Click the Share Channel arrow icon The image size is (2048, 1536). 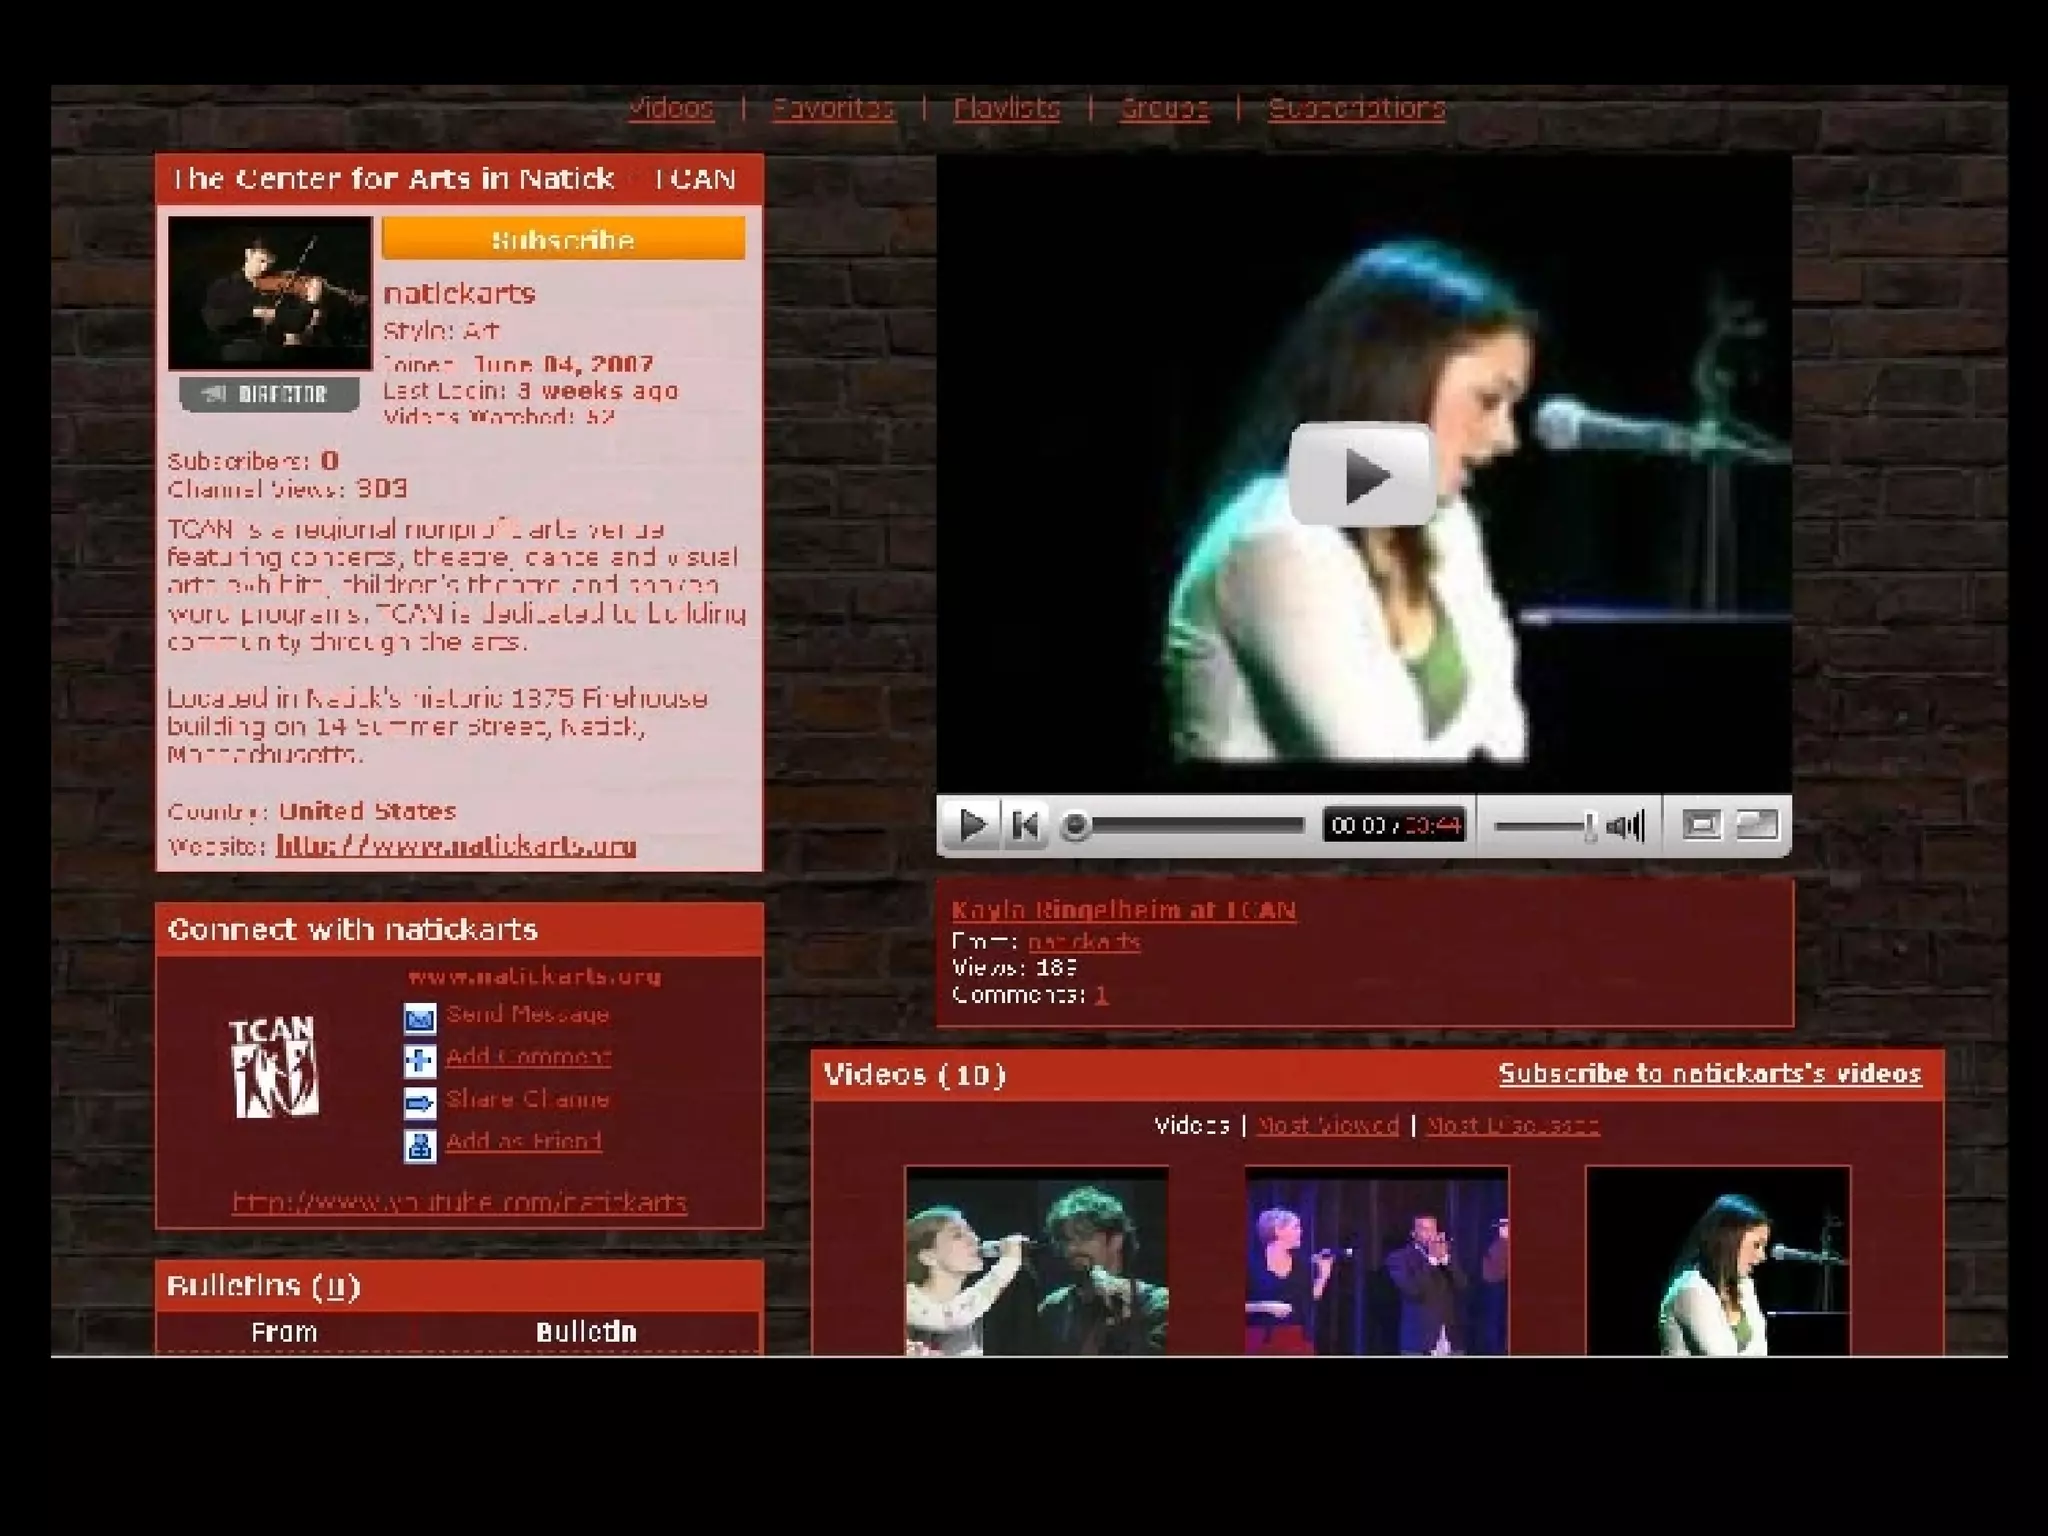pyautogui.click(x=420, y=1102)
